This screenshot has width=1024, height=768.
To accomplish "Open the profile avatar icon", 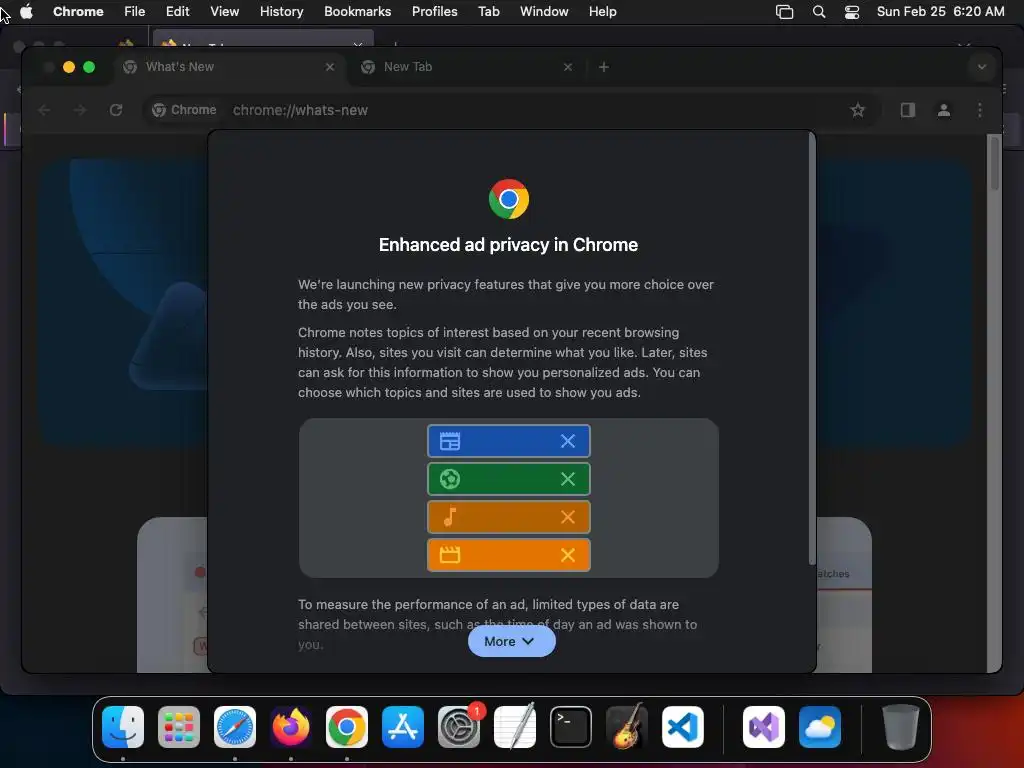I will point(944,110).
